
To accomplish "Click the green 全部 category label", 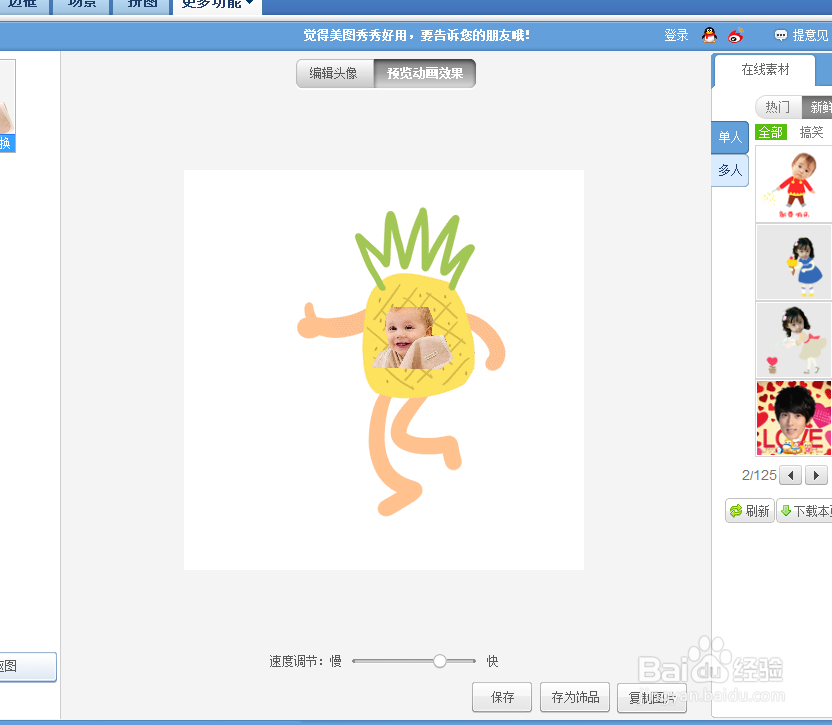I will (771, 131).
